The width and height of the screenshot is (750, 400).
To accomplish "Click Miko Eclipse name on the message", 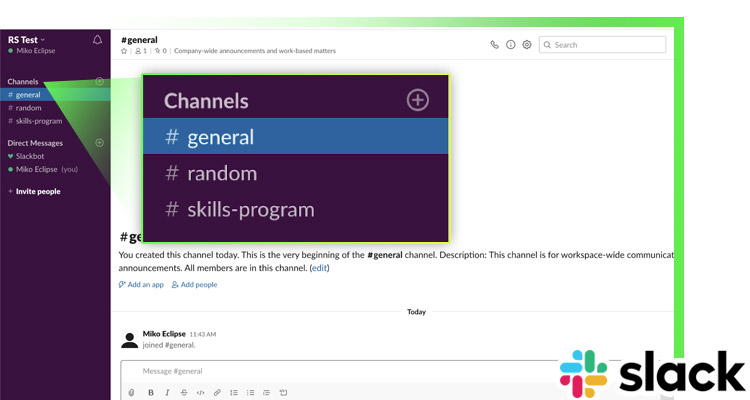I will tap(164, 334).
